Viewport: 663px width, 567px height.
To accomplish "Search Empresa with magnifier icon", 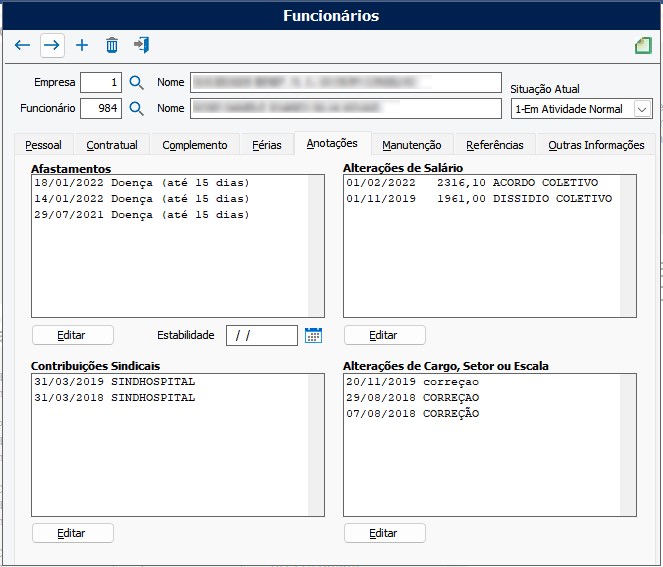I will coord(137,82).
